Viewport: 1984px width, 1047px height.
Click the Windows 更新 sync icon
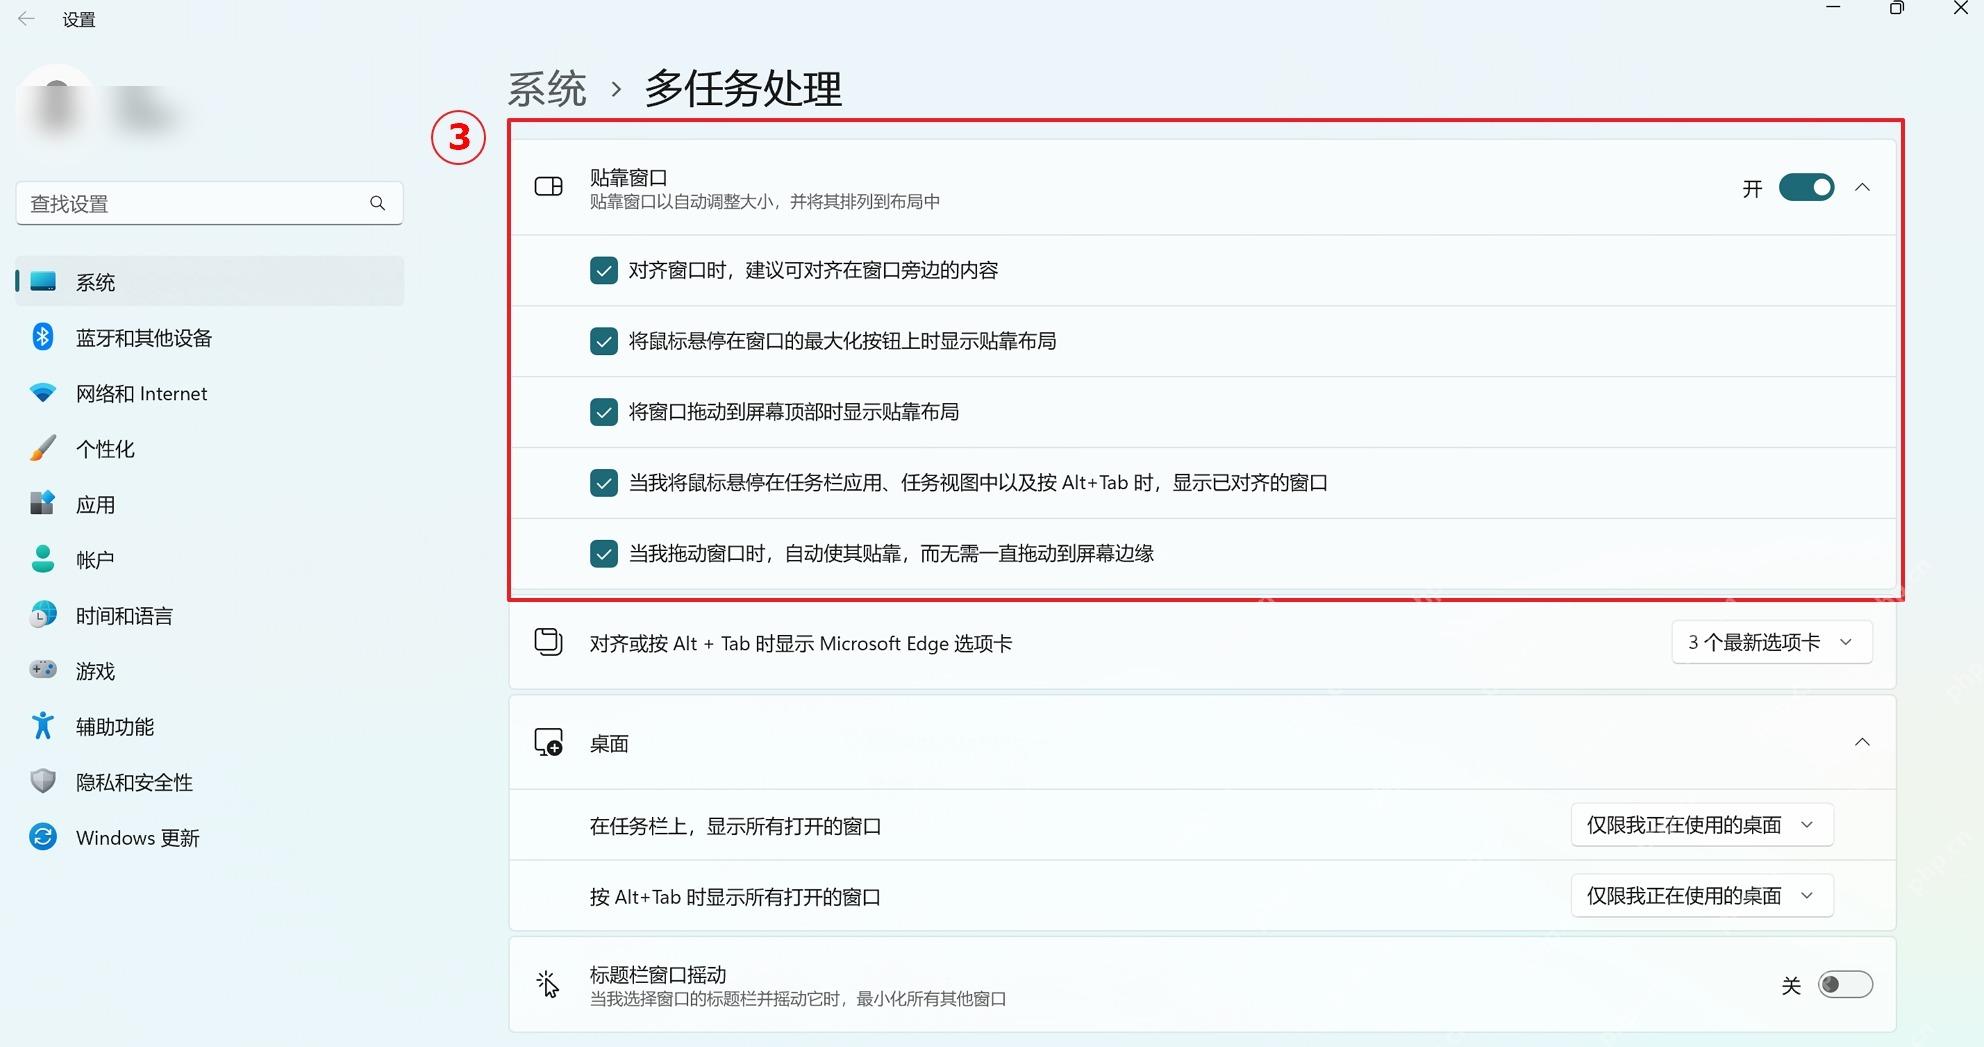[43, 837]
